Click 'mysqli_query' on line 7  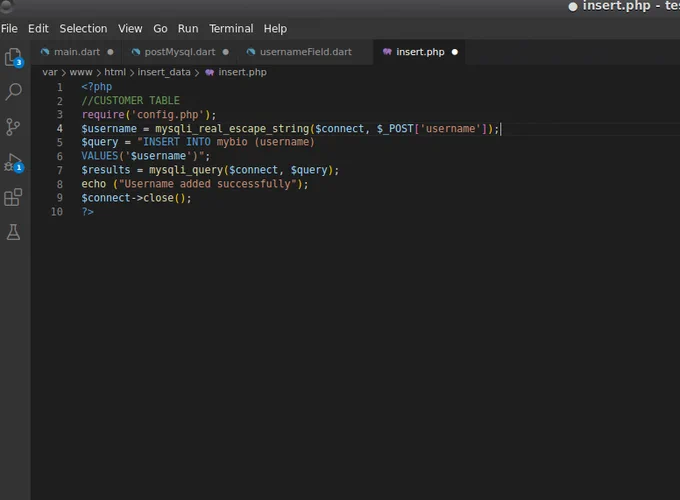click(x=186, y=170)
